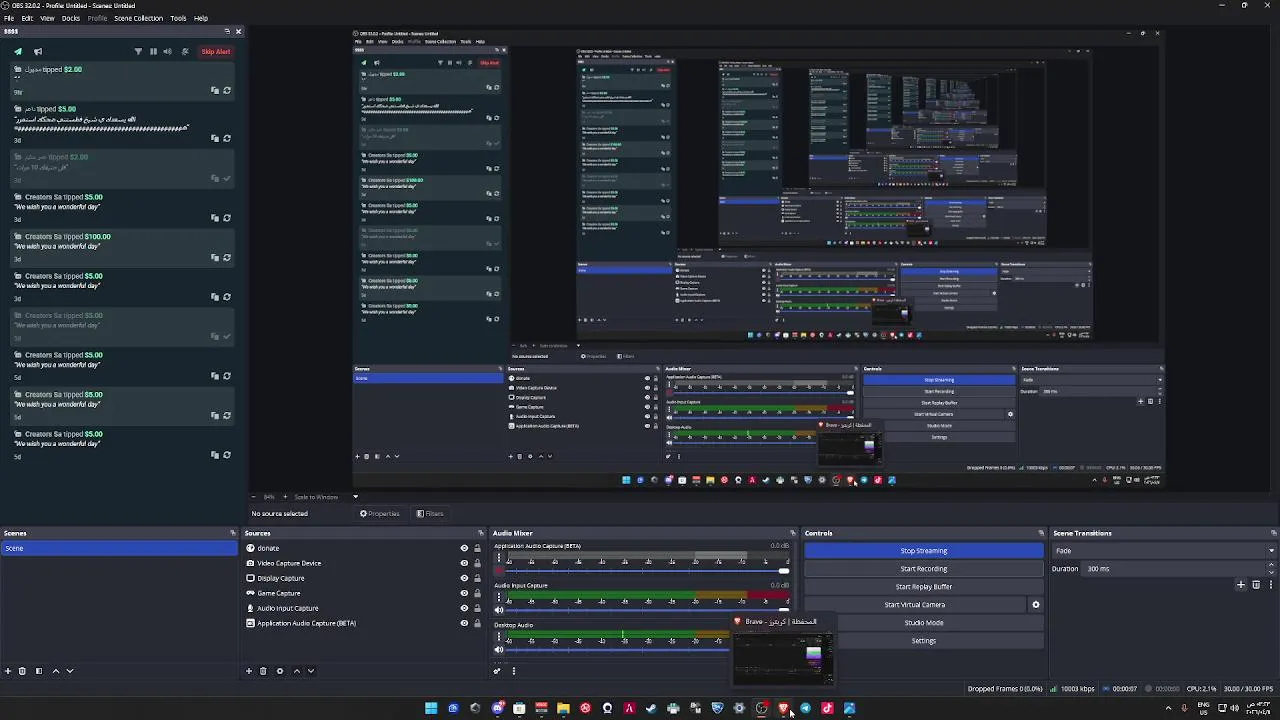This screenshot has width=1280, height=720.
Task: Lock the donate source
Action: (477, 548)
